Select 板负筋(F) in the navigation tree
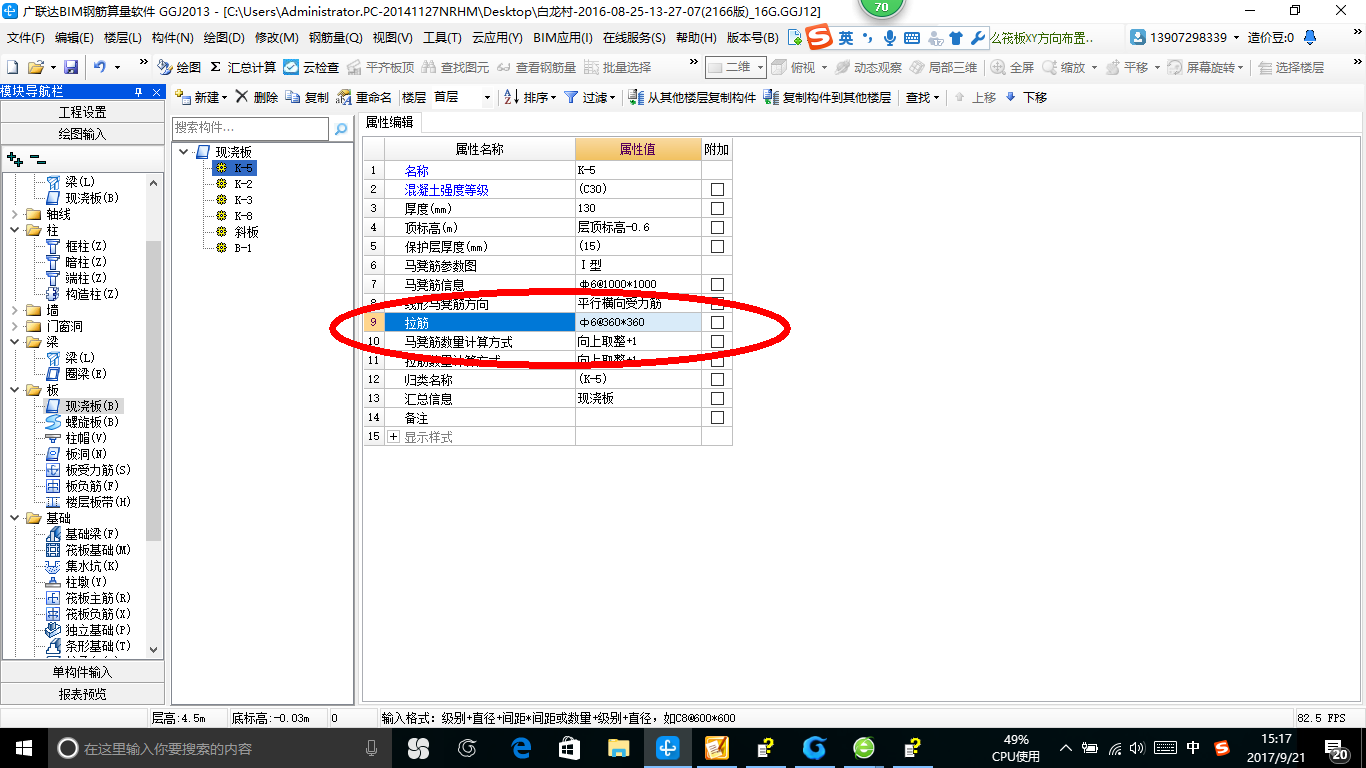 92,486
